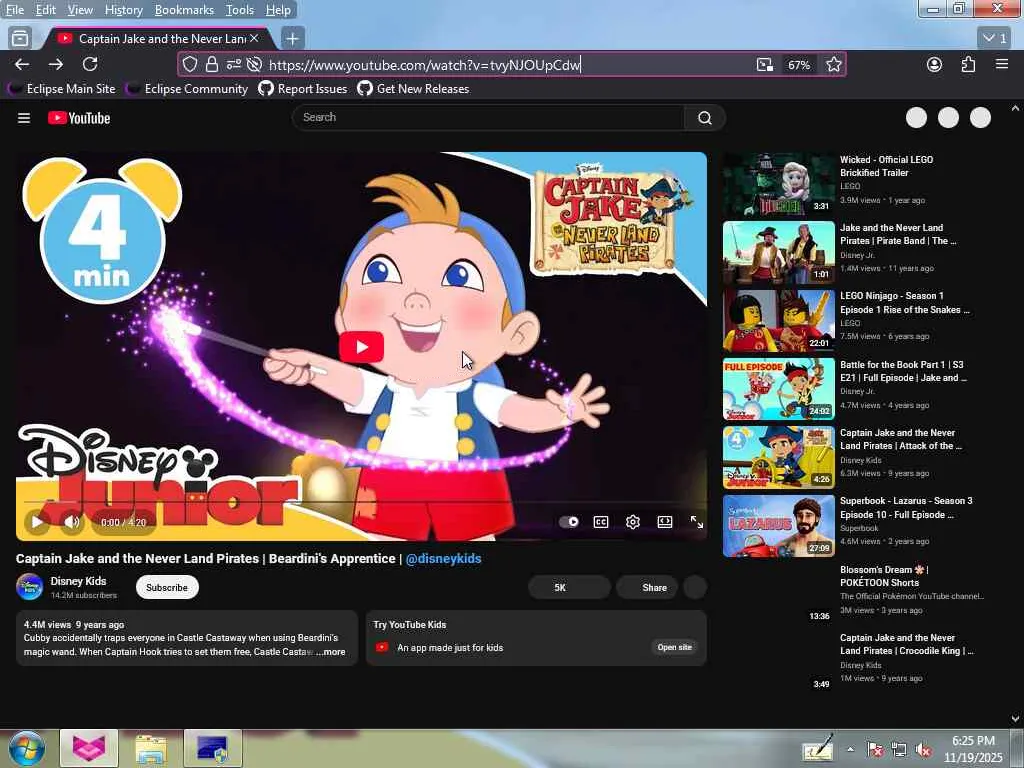Open the tab overview icon left of tabs

coord(20,39)
